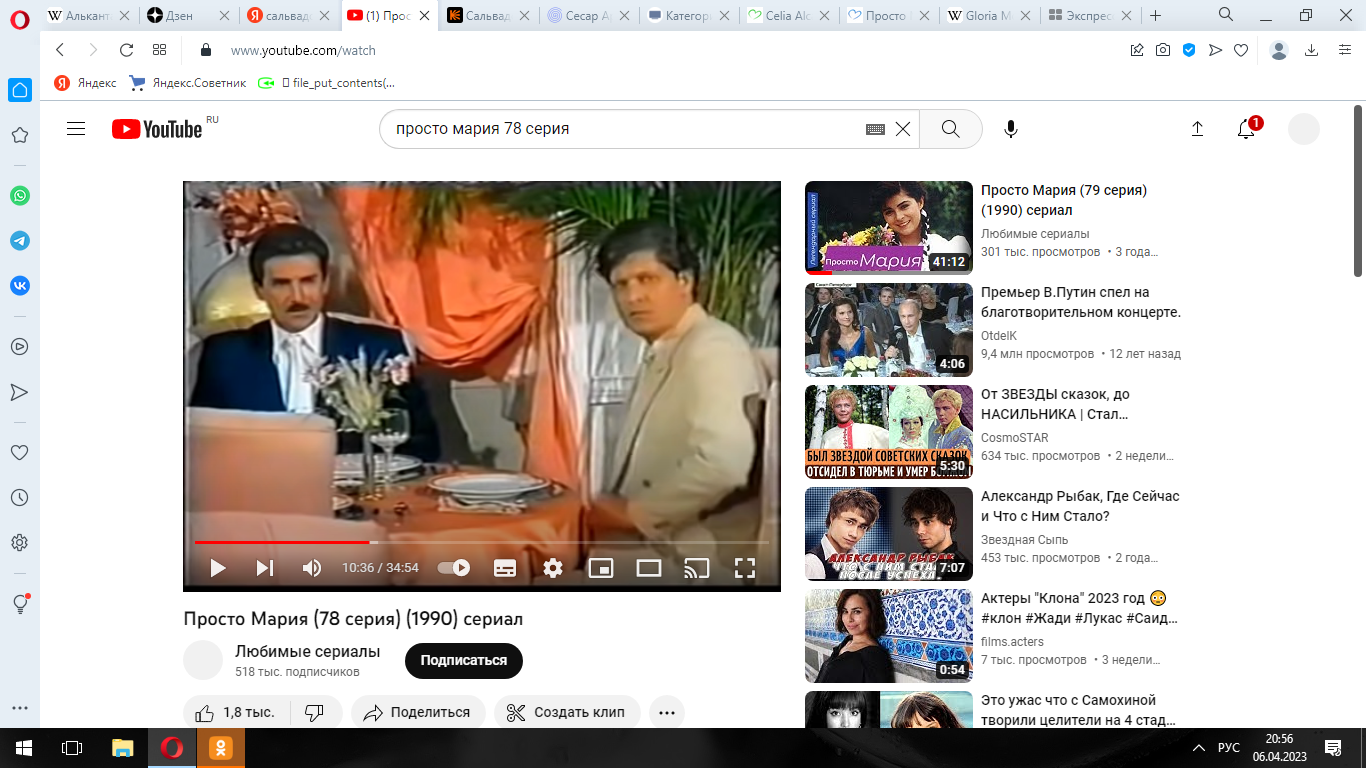
Task: Open WhatsApp in Opera sidebar
Action: click(x=20, y=196)
